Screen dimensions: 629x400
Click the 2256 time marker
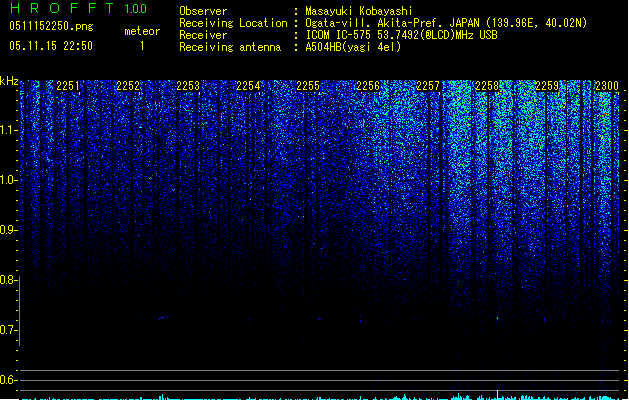tap(368, 86)
